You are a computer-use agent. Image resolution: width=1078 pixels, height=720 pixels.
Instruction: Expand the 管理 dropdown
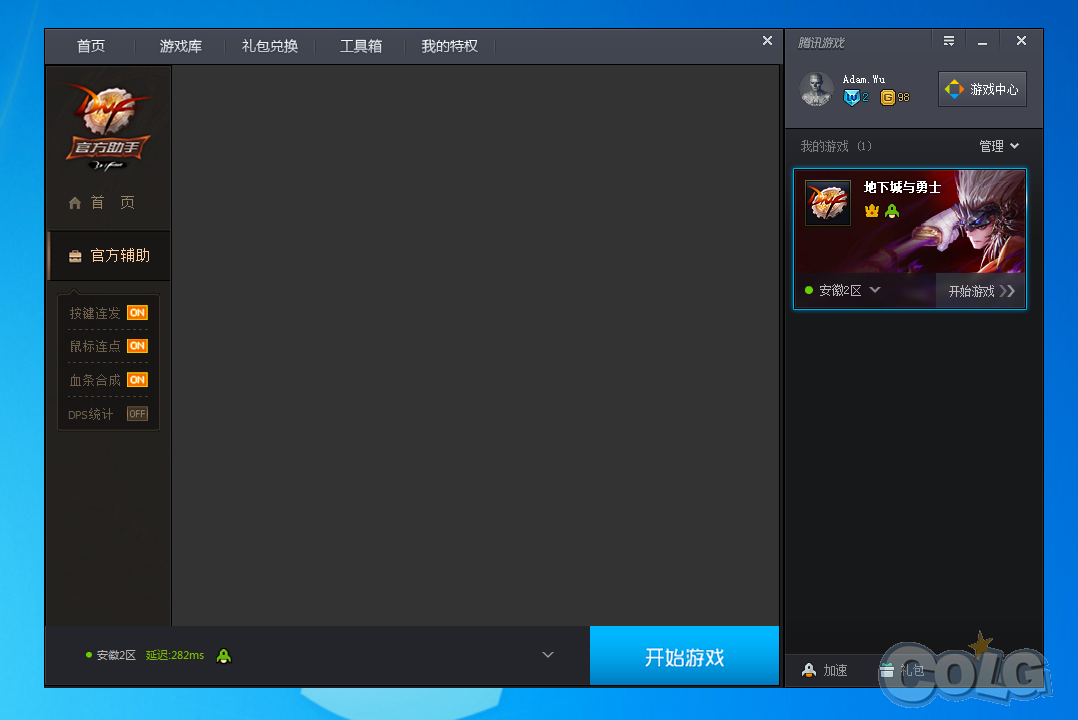click(999, 146)
